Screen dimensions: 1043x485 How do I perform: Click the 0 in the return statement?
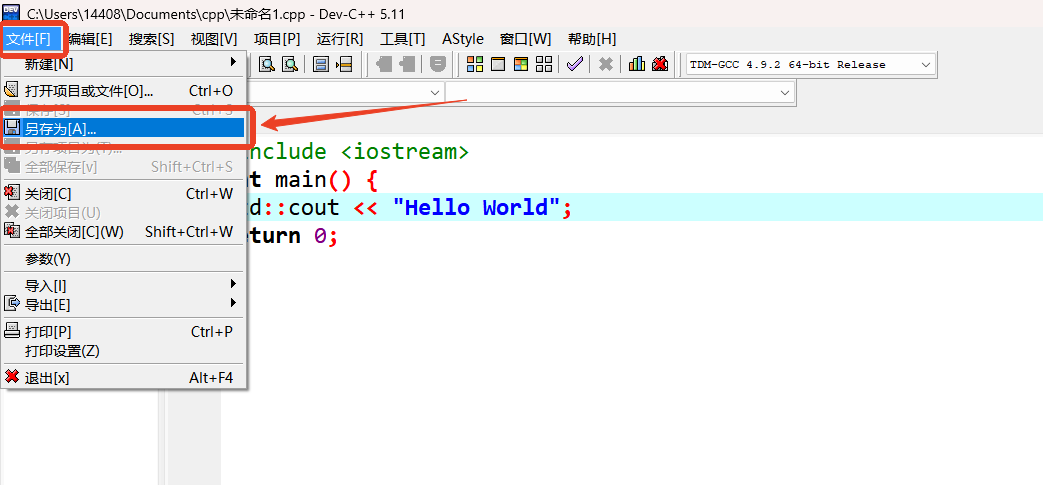pos(320,236)
